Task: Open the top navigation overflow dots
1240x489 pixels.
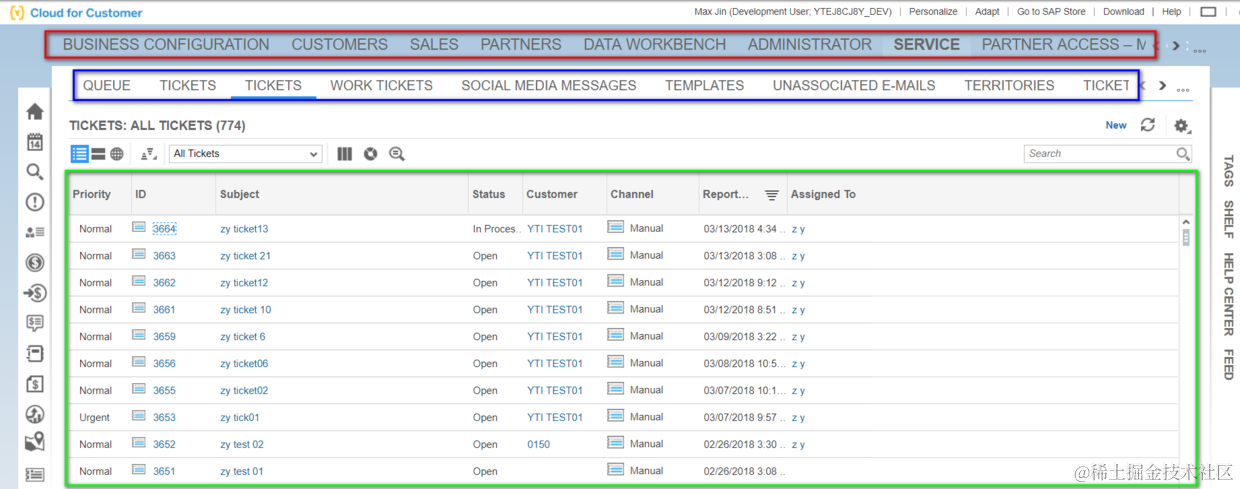Action: (x=1199, y=50)
